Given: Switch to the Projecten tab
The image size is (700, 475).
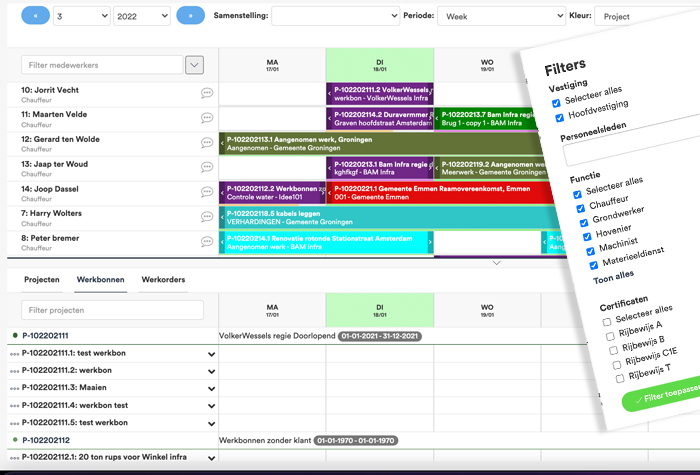Looking at the screenshot, I should (x=42, y=280).
